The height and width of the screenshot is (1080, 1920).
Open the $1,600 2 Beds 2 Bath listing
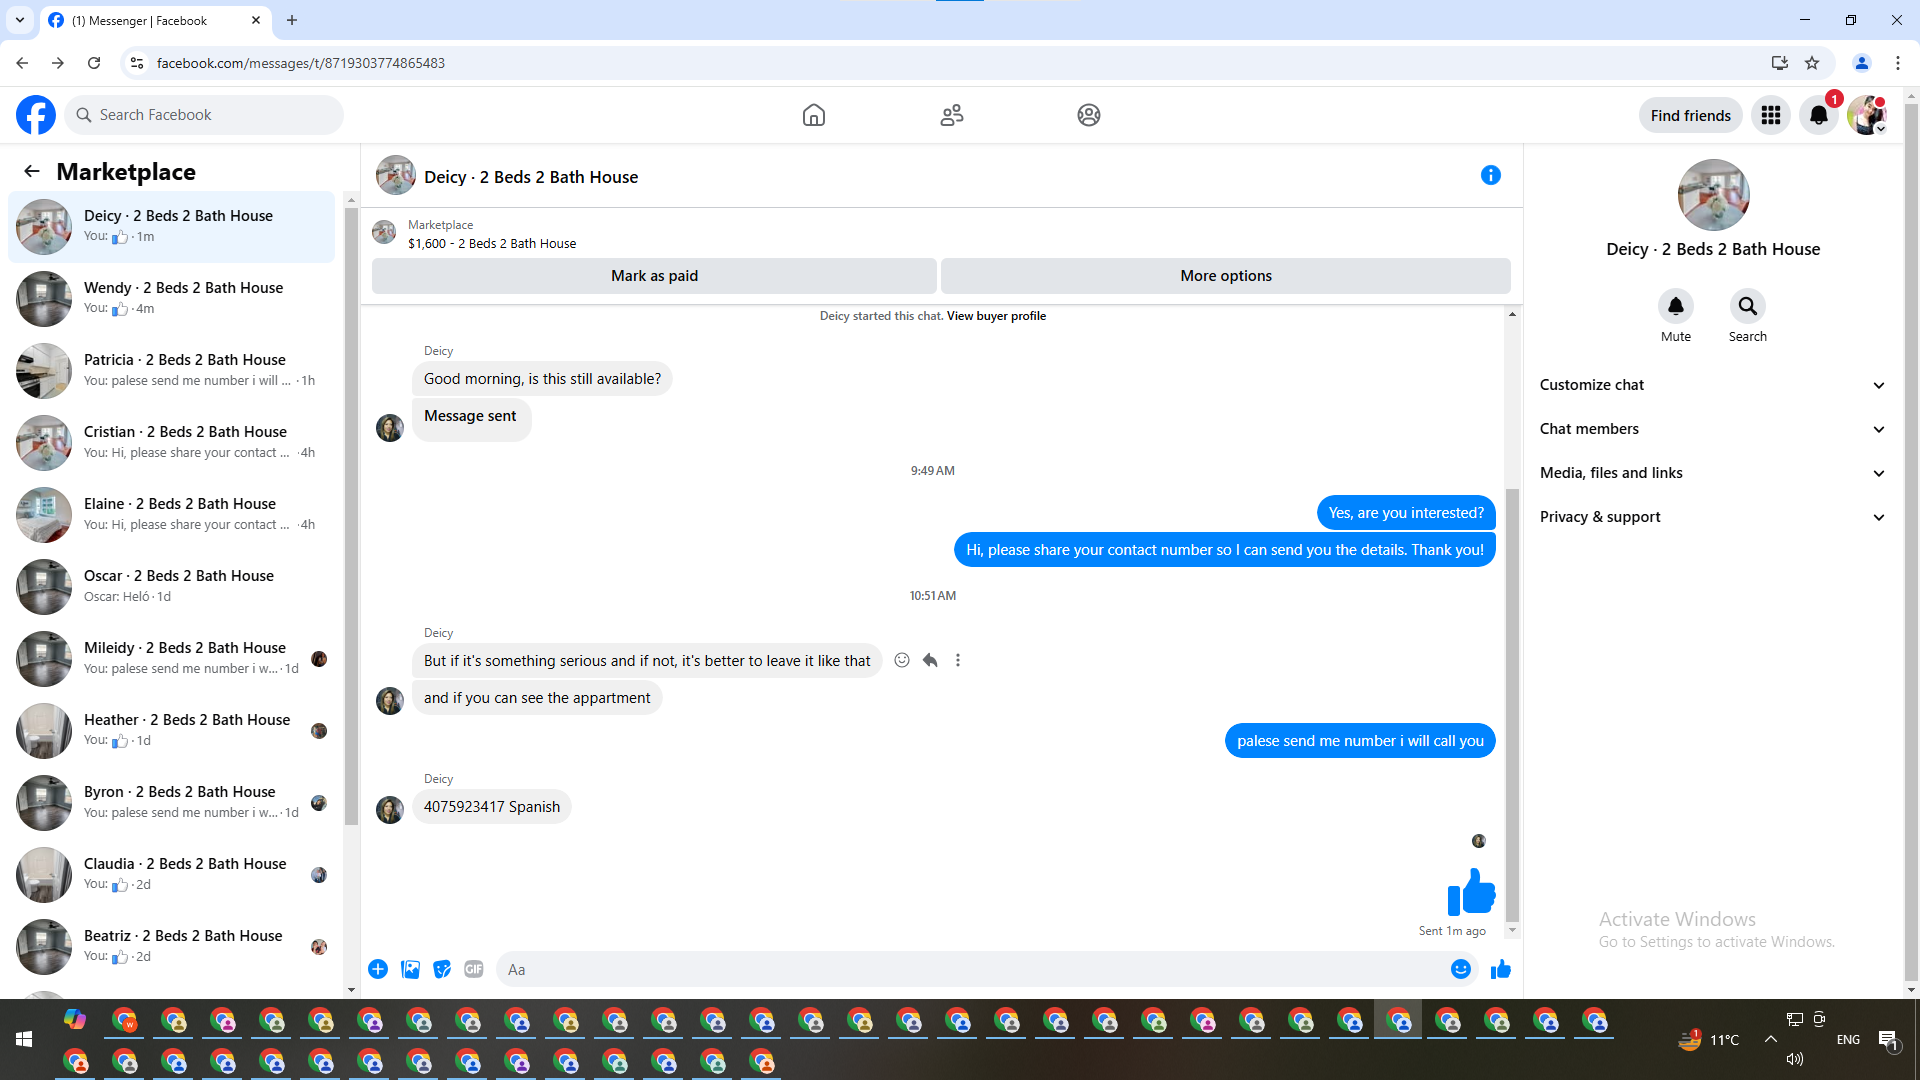[x=492, y=243]
